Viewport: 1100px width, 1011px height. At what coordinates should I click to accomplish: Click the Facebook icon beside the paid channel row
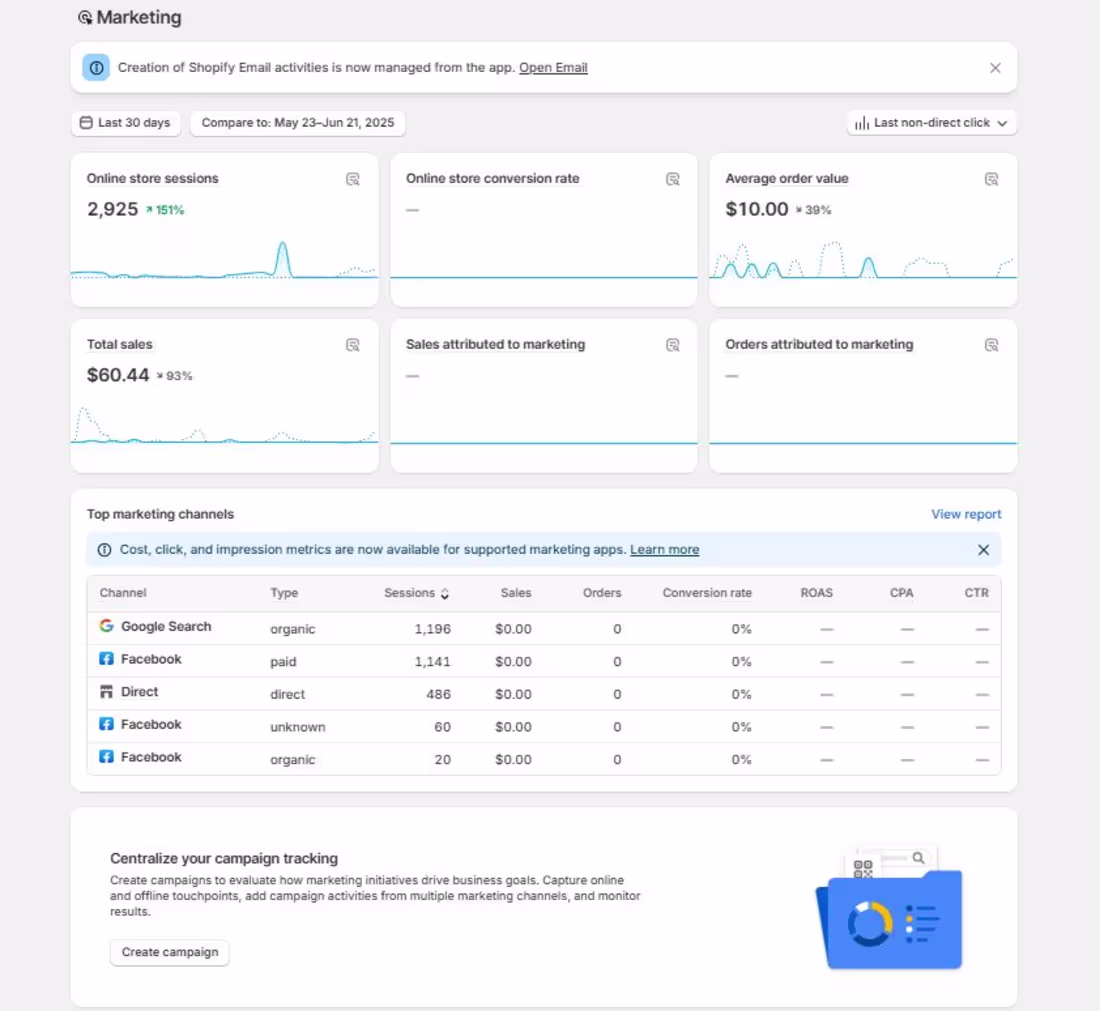(x=106, y=658)
